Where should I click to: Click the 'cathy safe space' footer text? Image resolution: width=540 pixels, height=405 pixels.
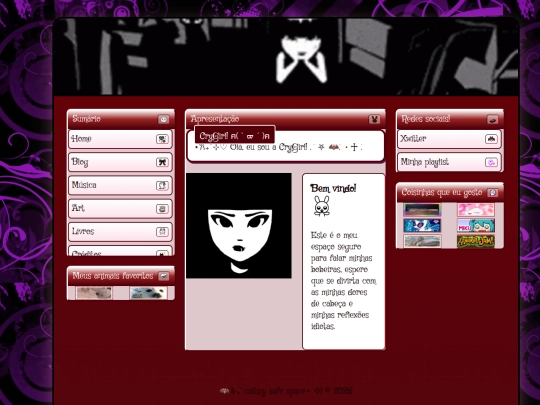click(286, 391)
